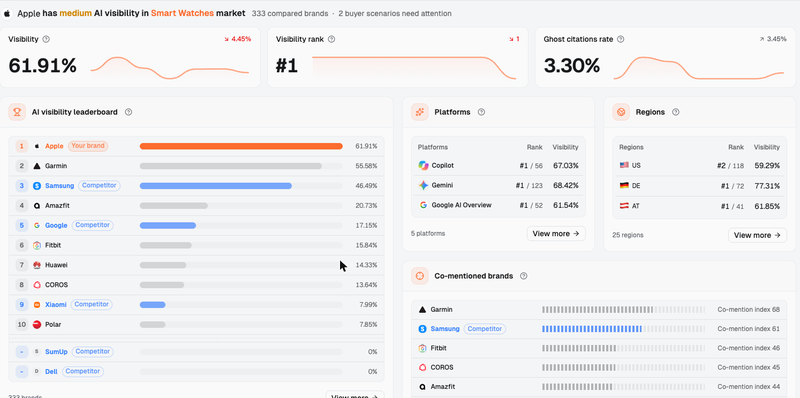
Task: Select the DE region row
Action: click(699, 186)
